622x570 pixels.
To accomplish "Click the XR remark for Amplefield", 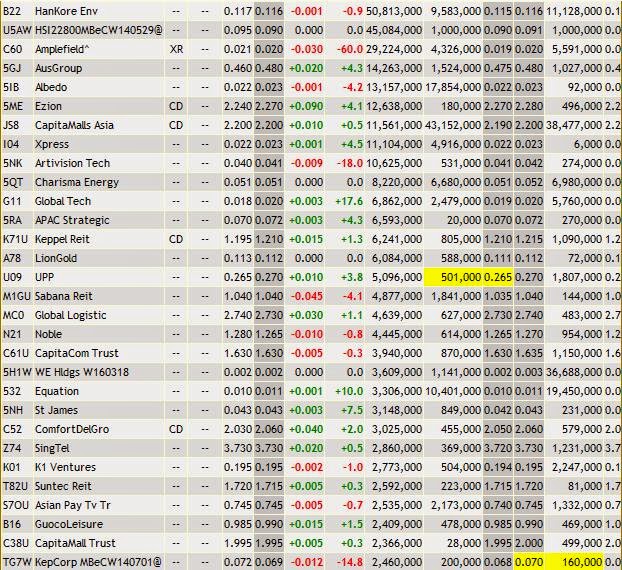I will point(176,49).
